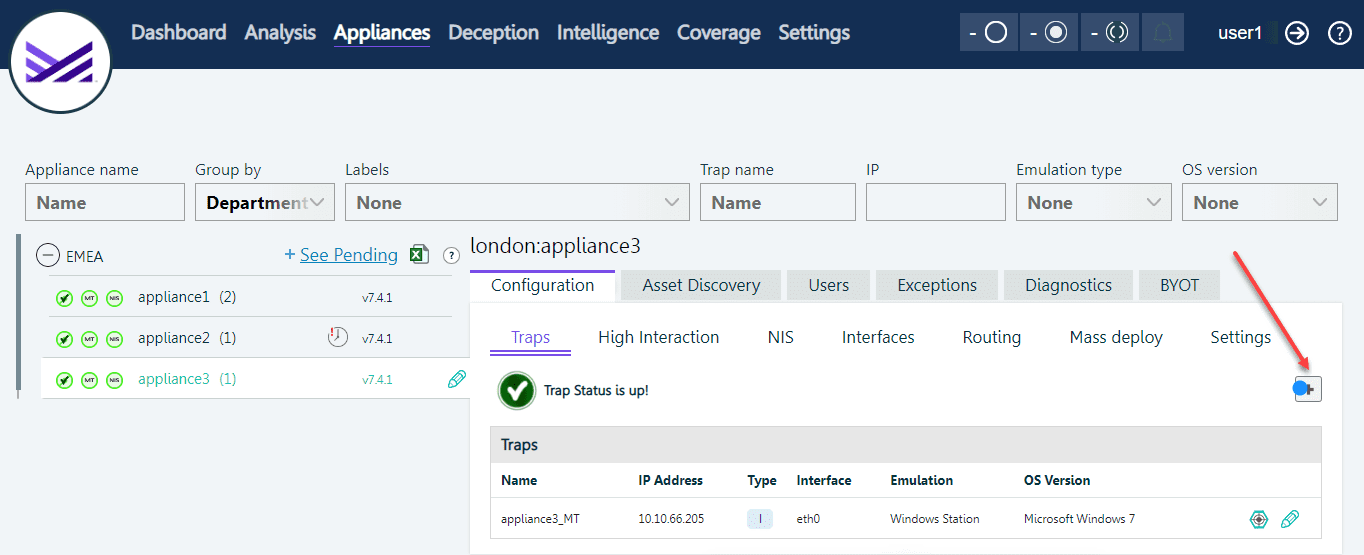Click the add trap plus button
This screenshot has height=555, width=1364.
(1308, 389)
